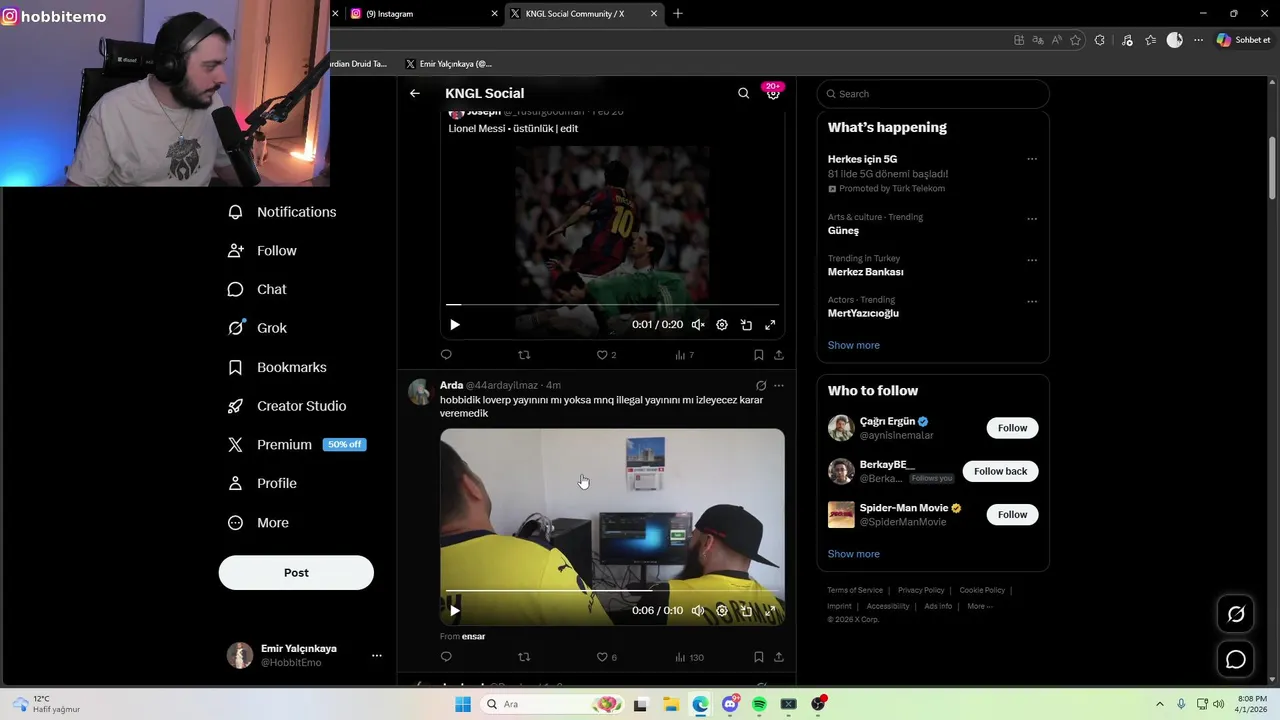
Task: Open Bookmarks in the sidebar
Action: (278, 367)
